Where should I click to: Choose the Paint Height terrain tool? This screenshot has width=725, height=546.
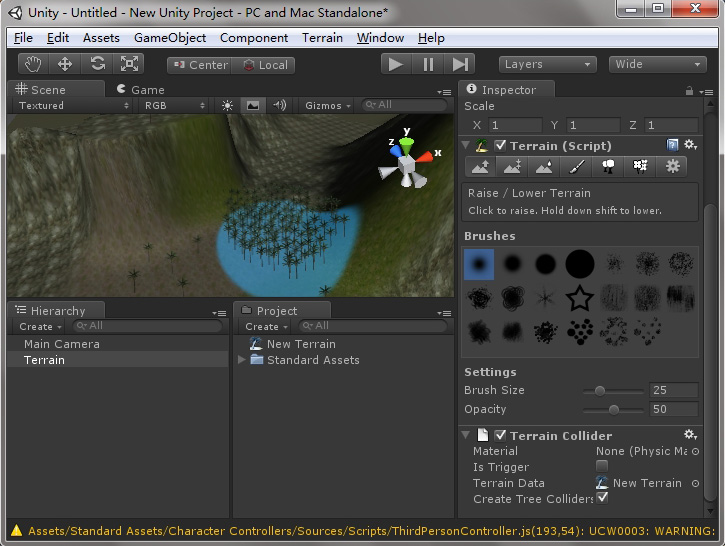tap(512, 166)
